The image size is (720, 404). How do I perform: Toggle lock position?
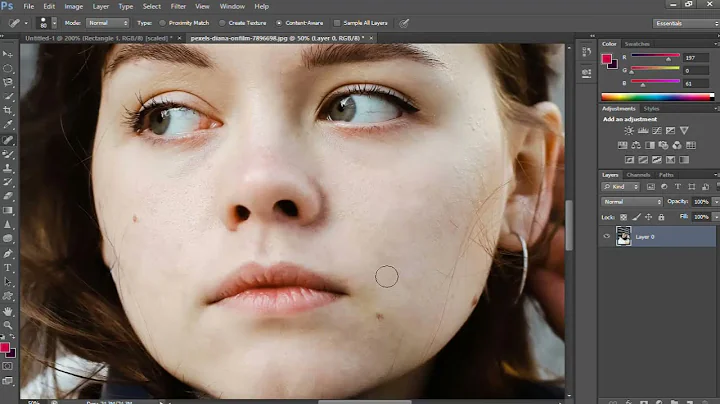coord(648,217)
